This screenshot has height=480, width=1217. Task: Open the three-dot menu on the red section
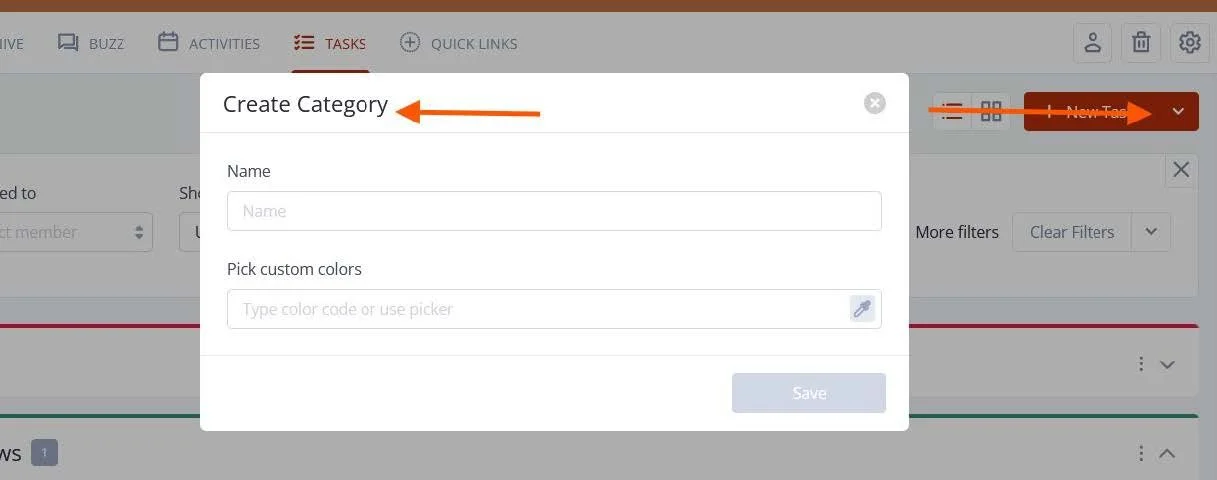1141,364
